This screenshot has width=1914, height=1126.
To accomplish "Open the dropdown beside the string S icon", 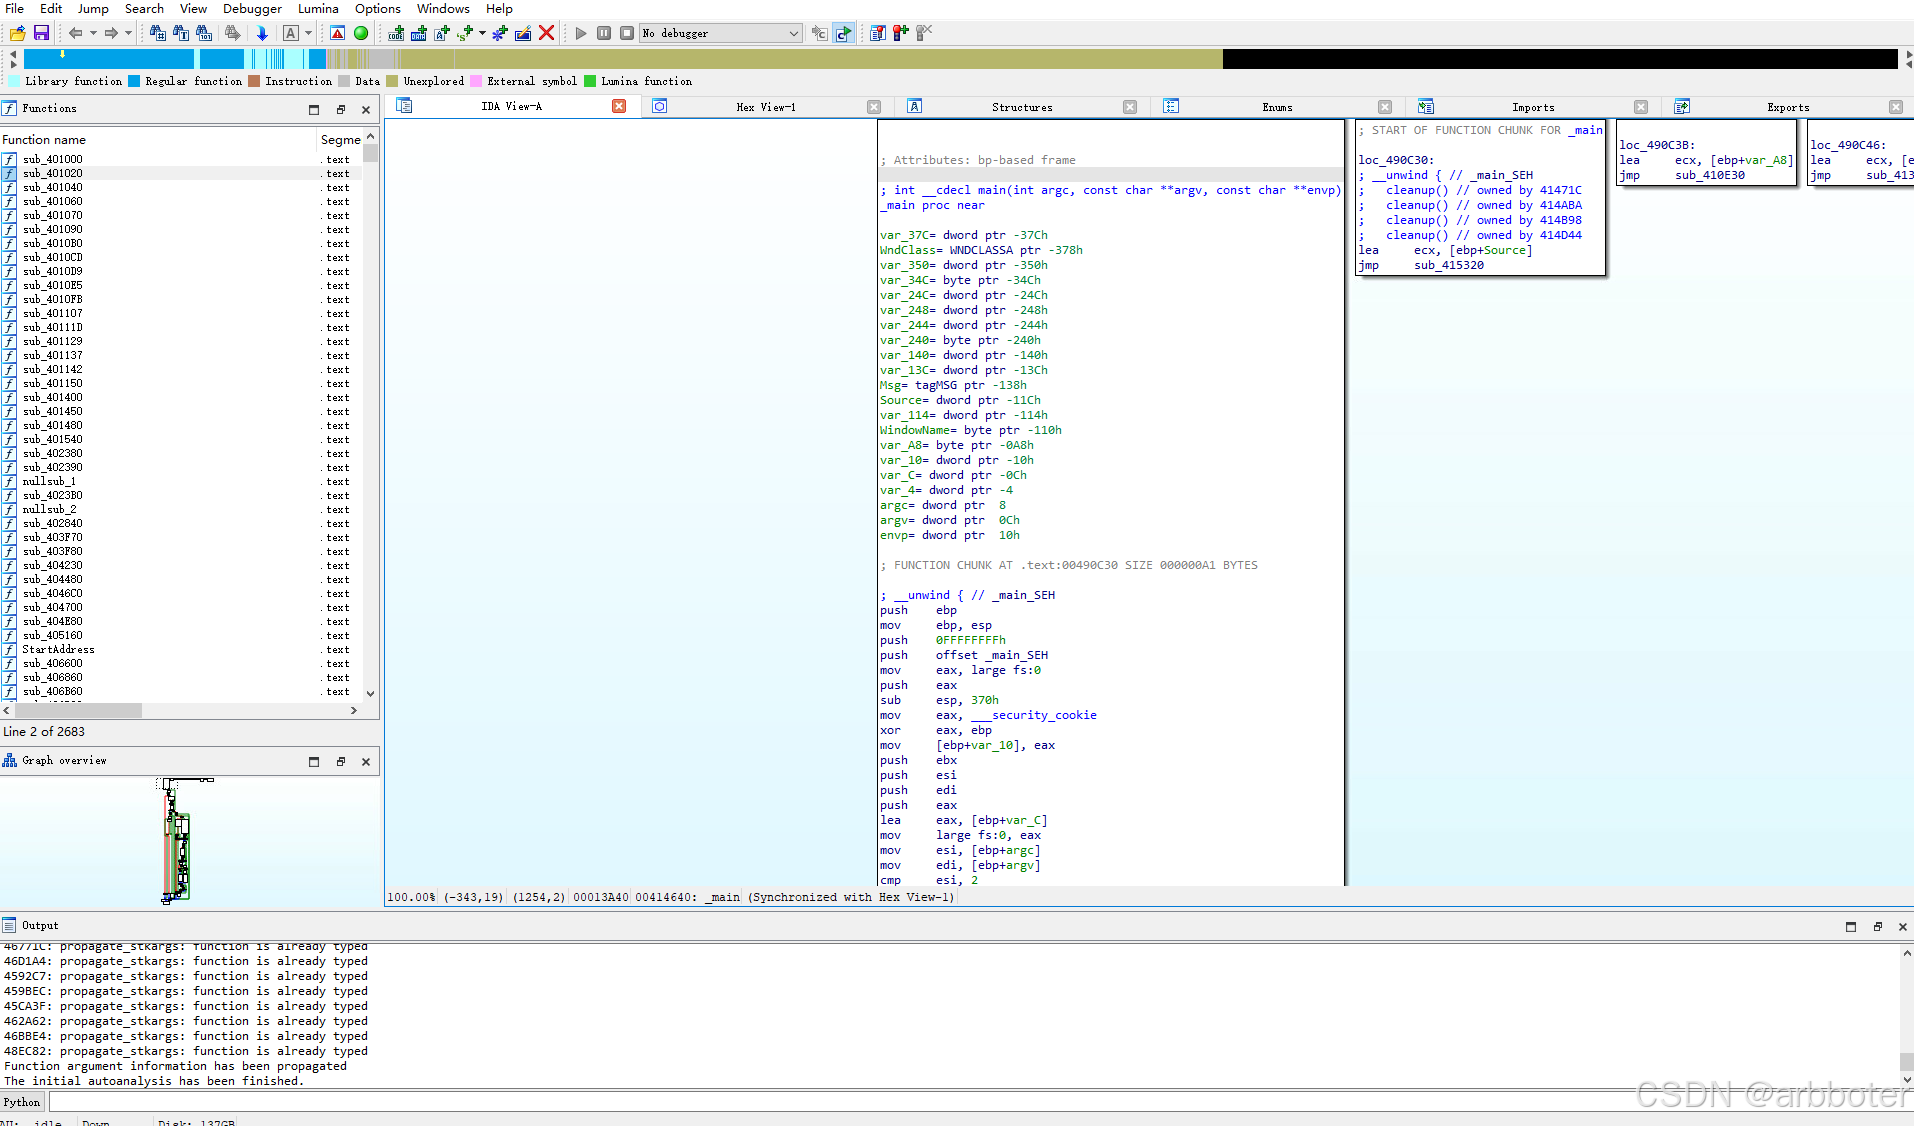I will 482,33.
